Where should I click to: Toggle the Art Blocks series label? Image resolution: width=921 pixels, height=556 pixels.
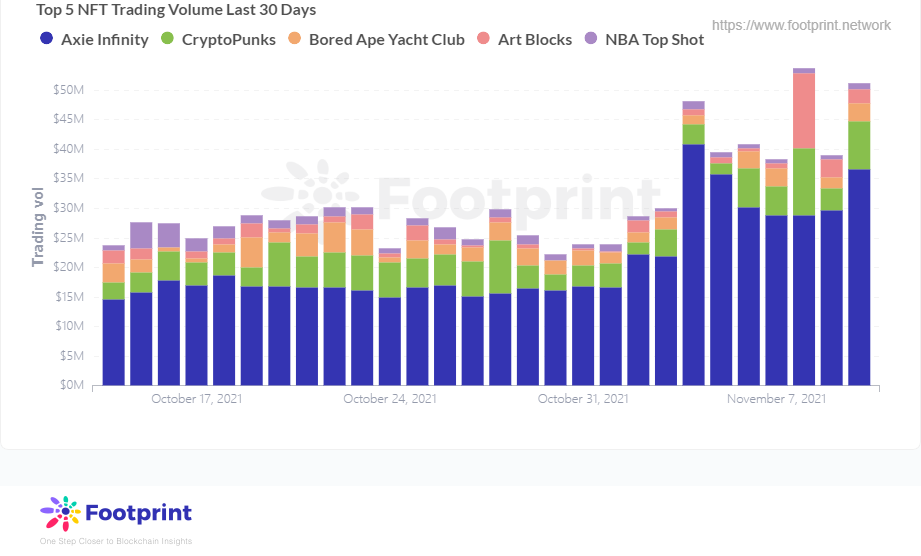535,39
